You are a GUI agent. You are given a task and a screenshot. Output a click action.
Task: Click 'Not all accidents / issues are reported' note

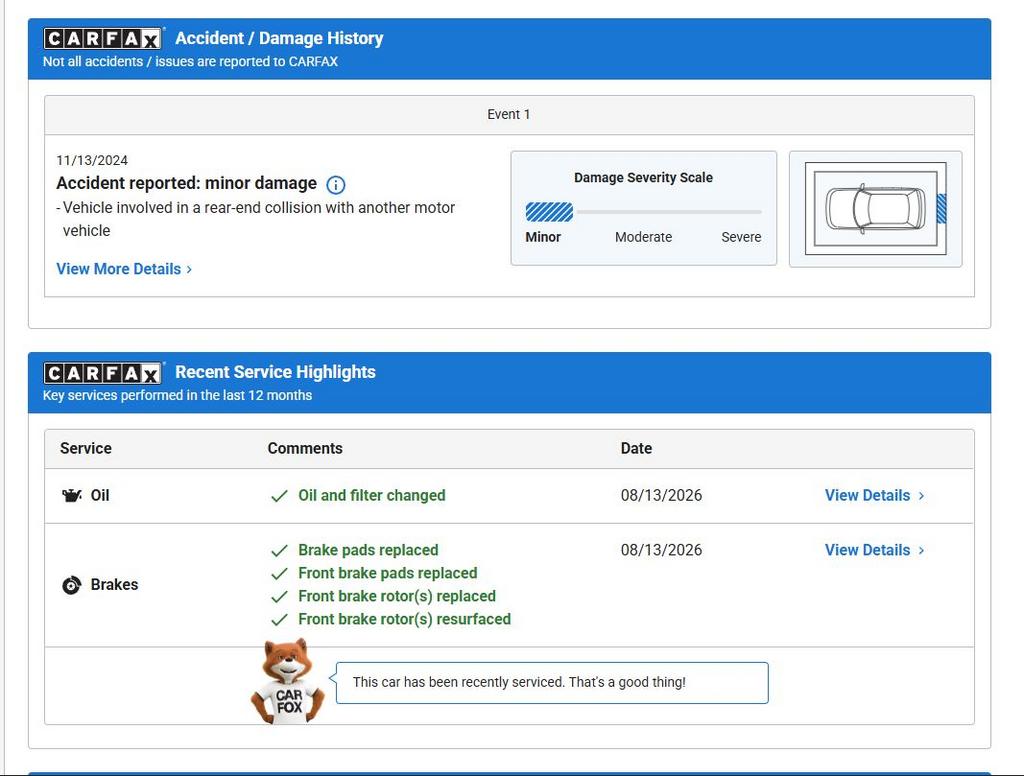point(190,61)
